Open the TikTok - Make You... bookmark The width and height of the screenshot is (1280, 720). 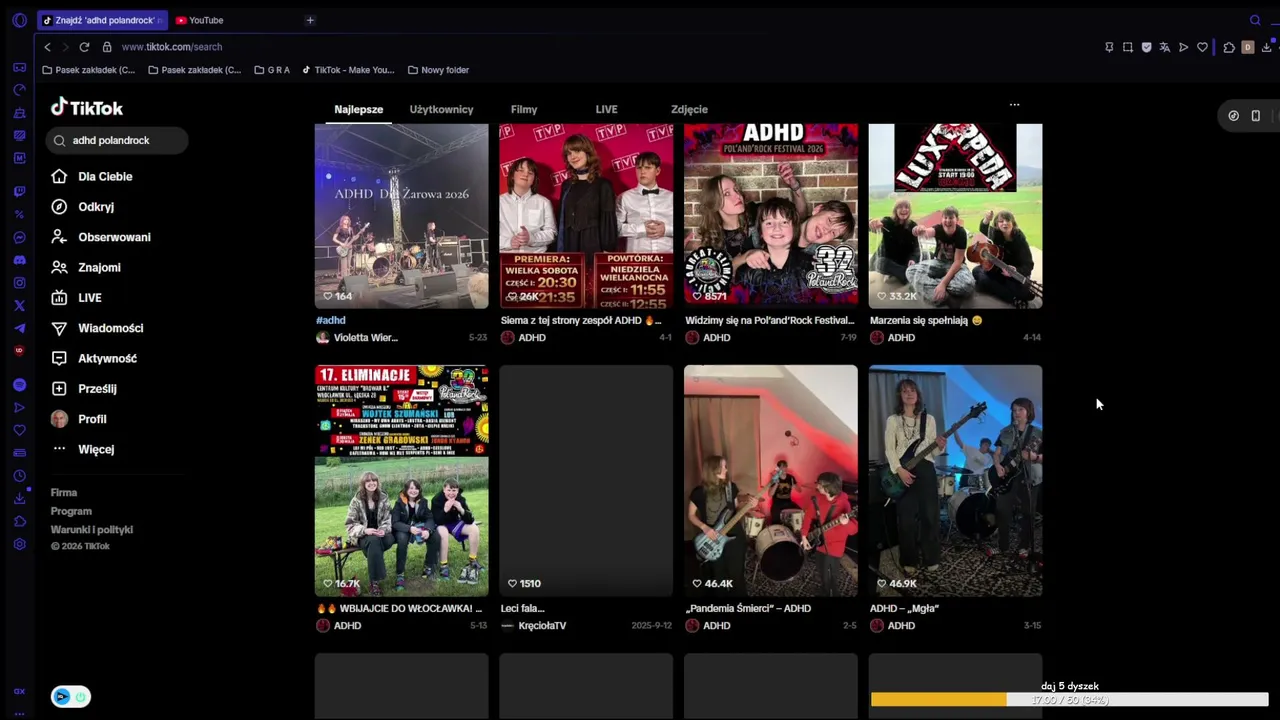348,70
